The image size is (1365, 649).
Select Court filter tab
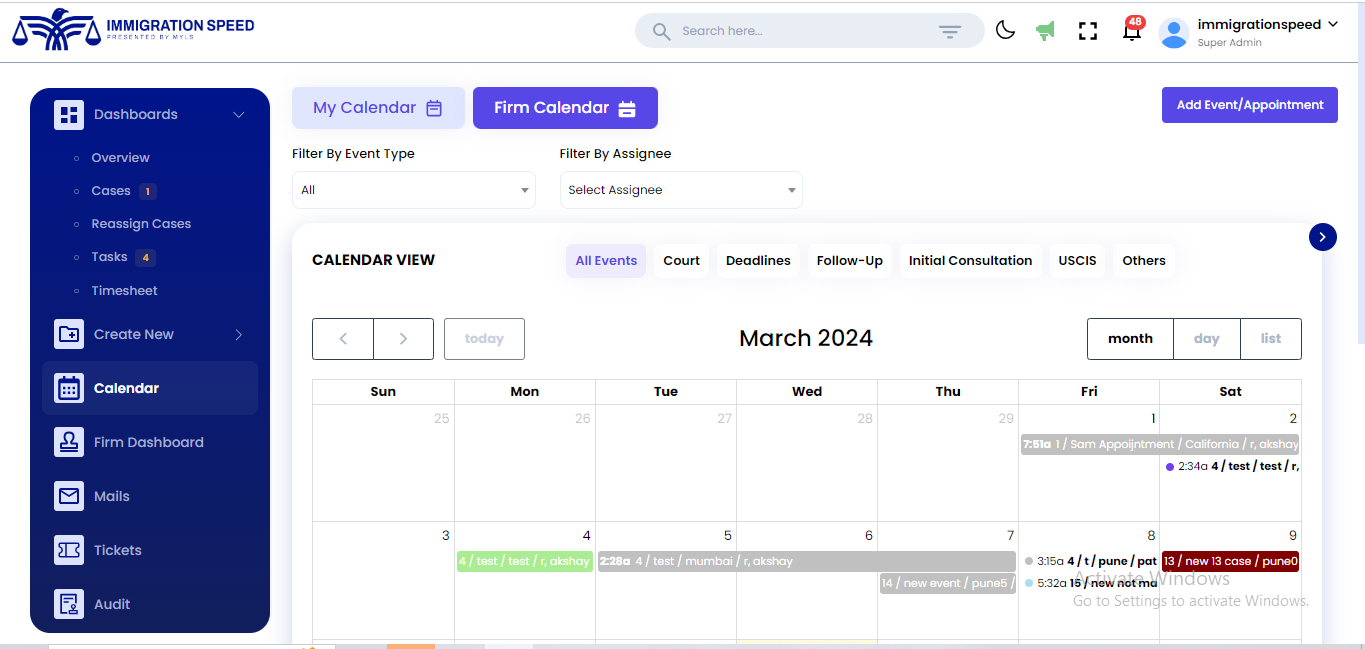coord(682,261)
